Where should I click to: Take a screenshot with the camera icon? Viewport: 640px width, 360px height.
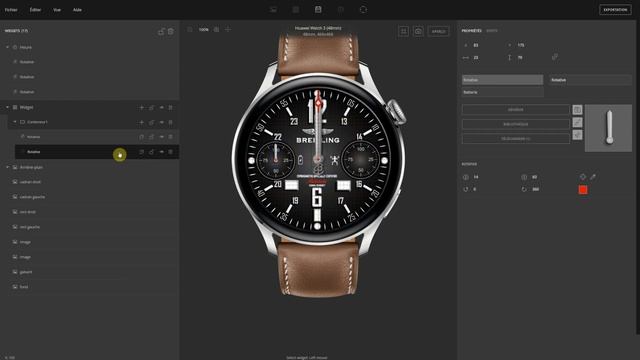[x=418, y=31]
